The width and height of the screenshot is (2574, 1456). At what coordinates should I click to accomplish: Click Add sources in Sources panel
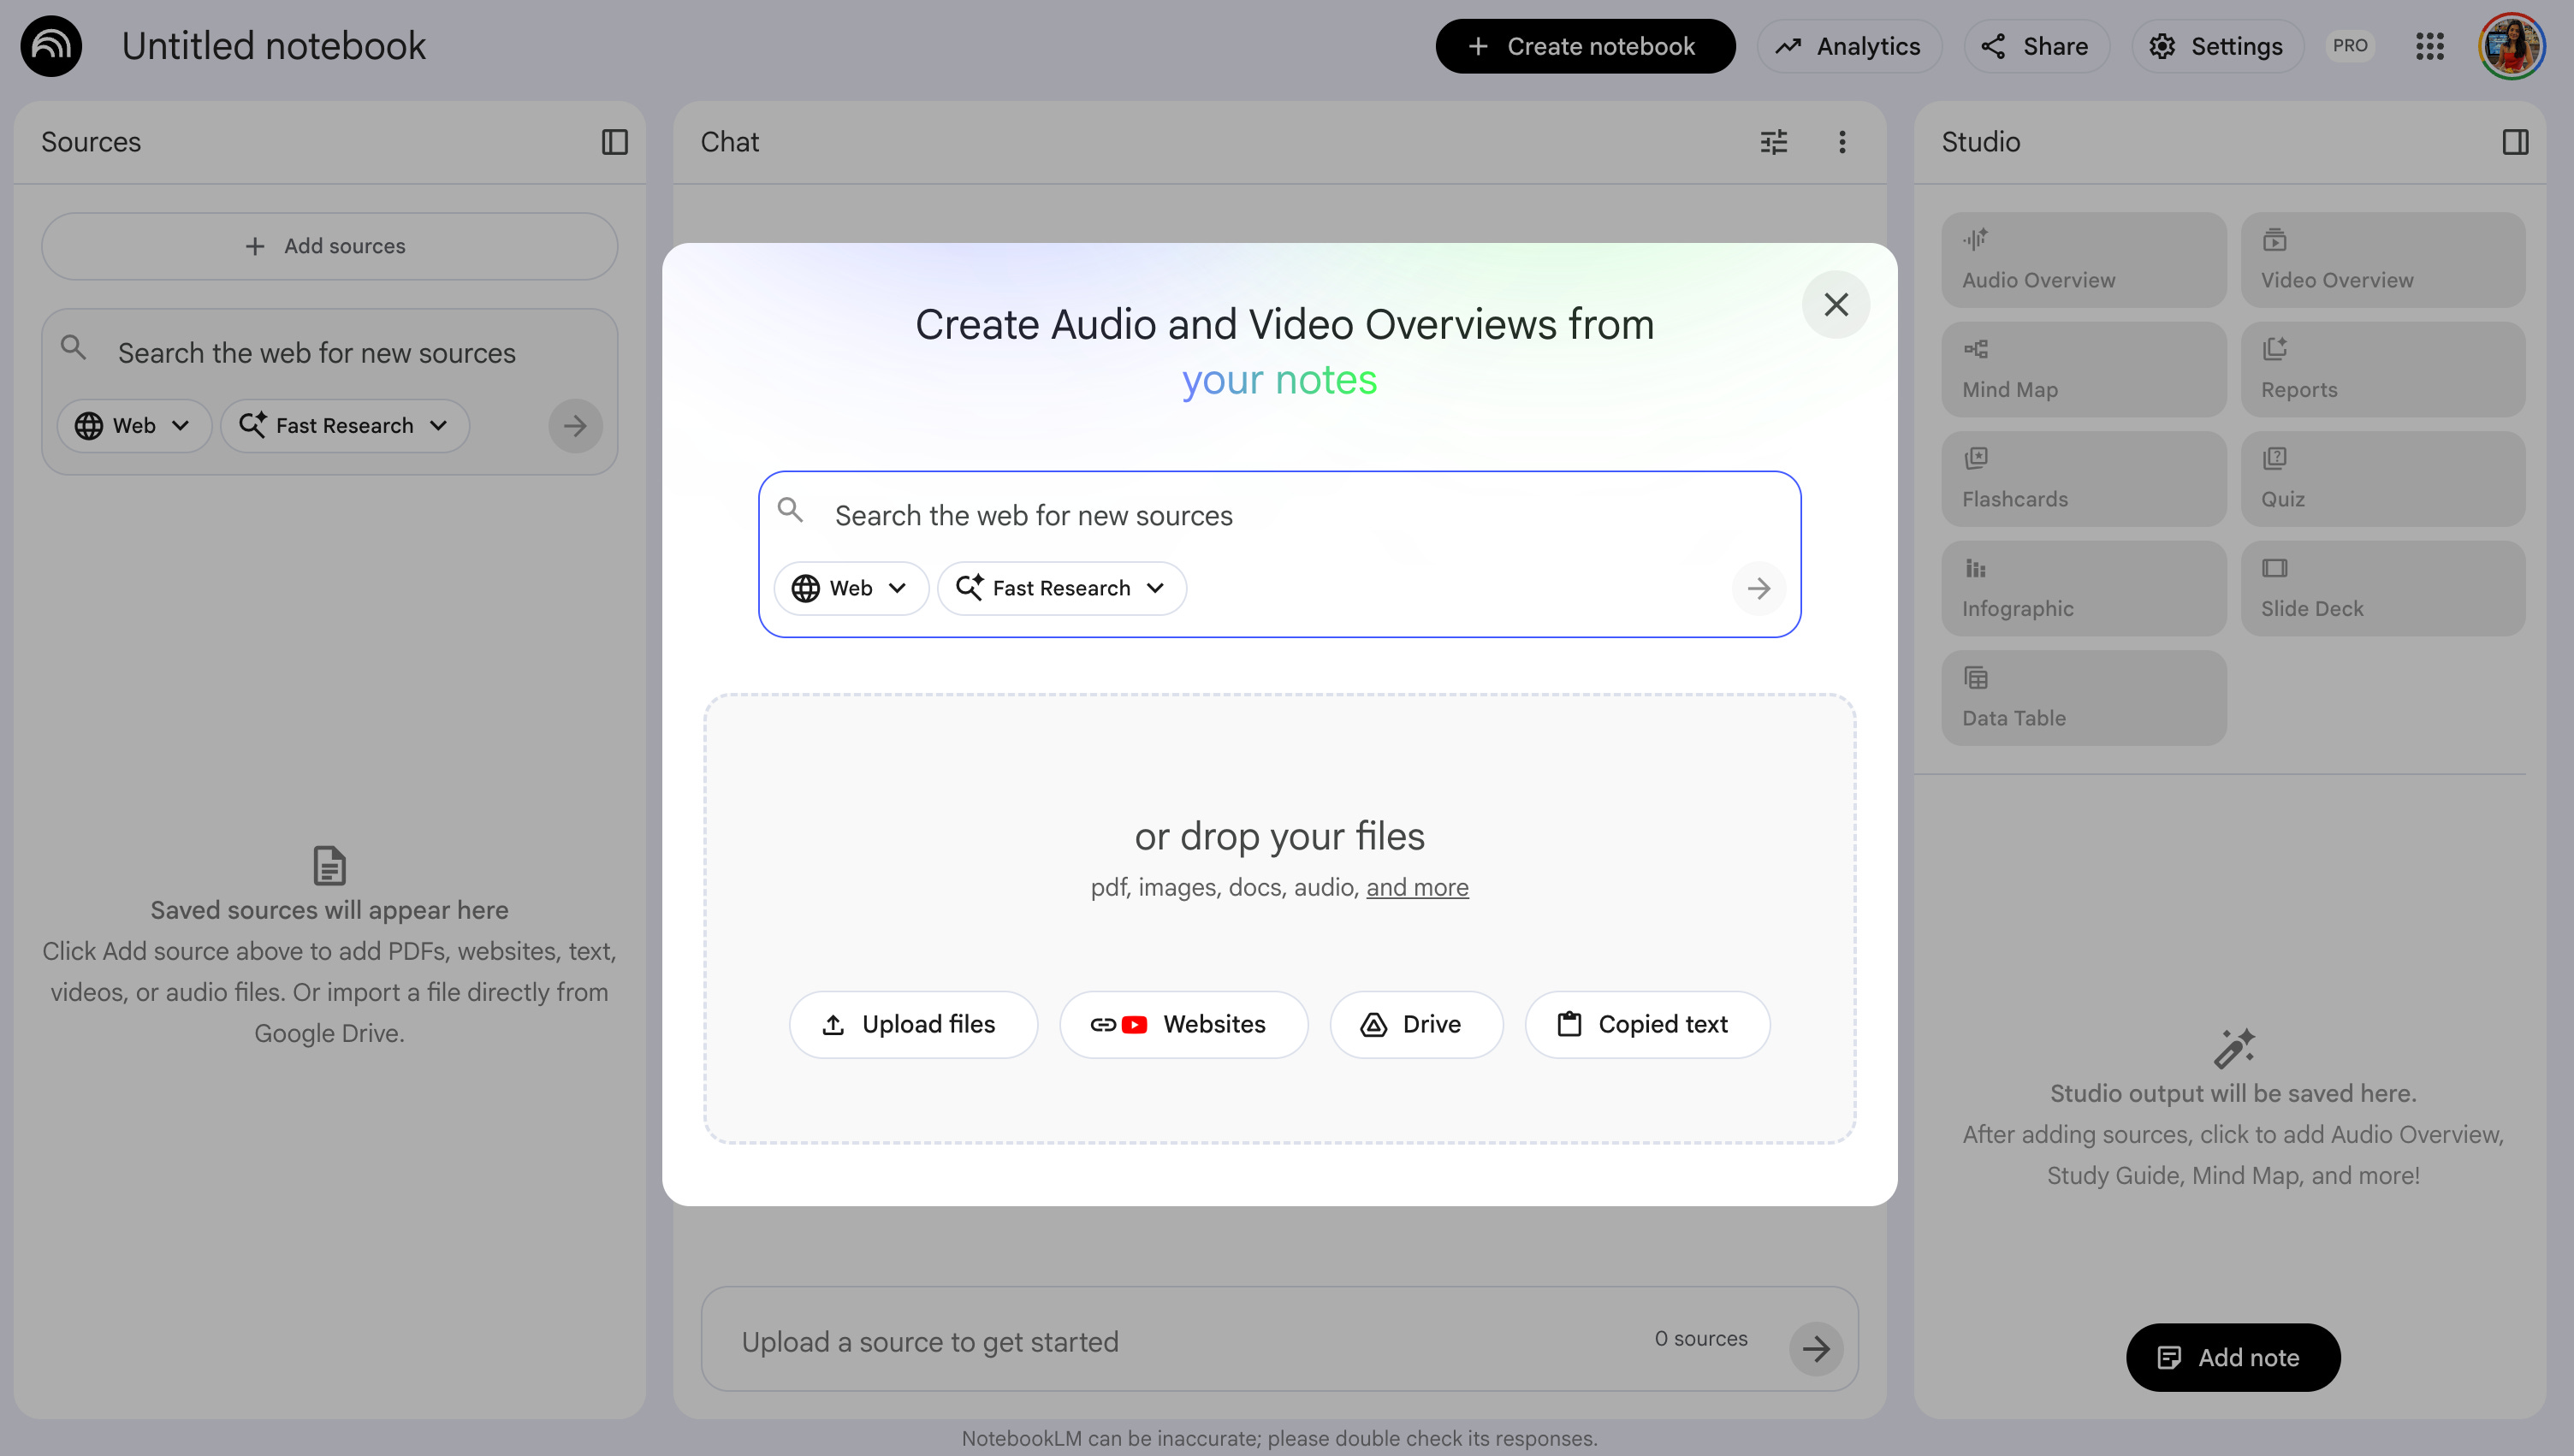coord(329,246)
